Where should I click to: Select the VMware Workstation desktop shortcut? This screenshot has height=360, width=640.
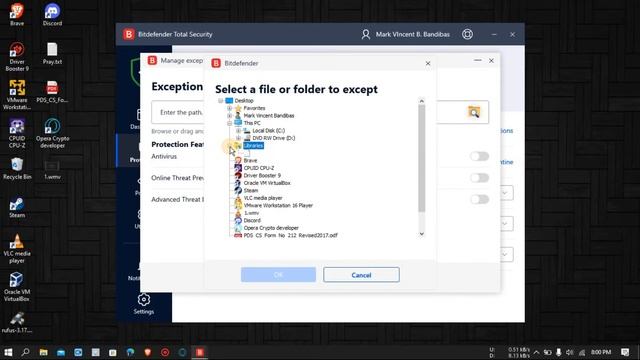(17, 95)
